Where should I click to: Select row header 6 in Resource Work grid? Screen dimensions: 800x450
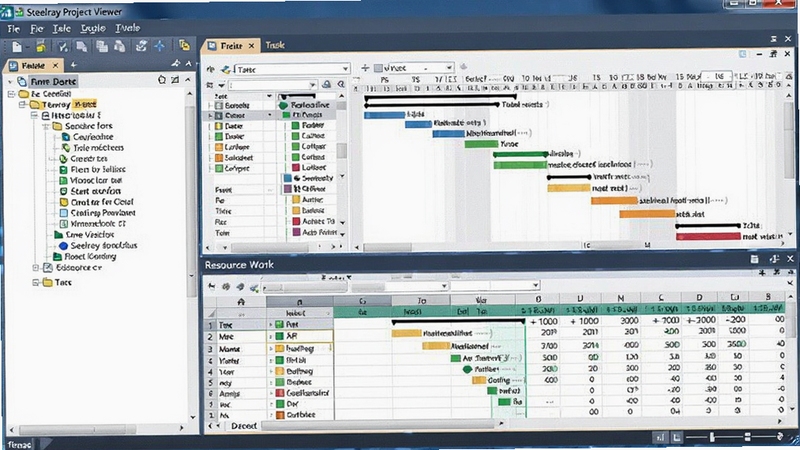(210, 394)
